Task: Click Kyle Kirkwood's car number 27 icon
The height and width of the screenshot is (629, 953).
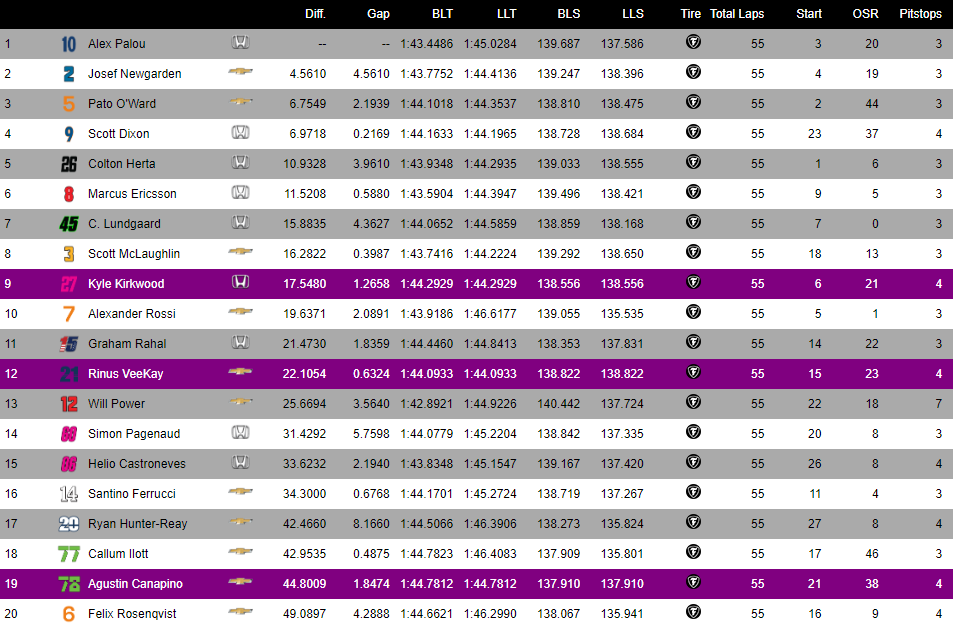Action: (68, 284)
